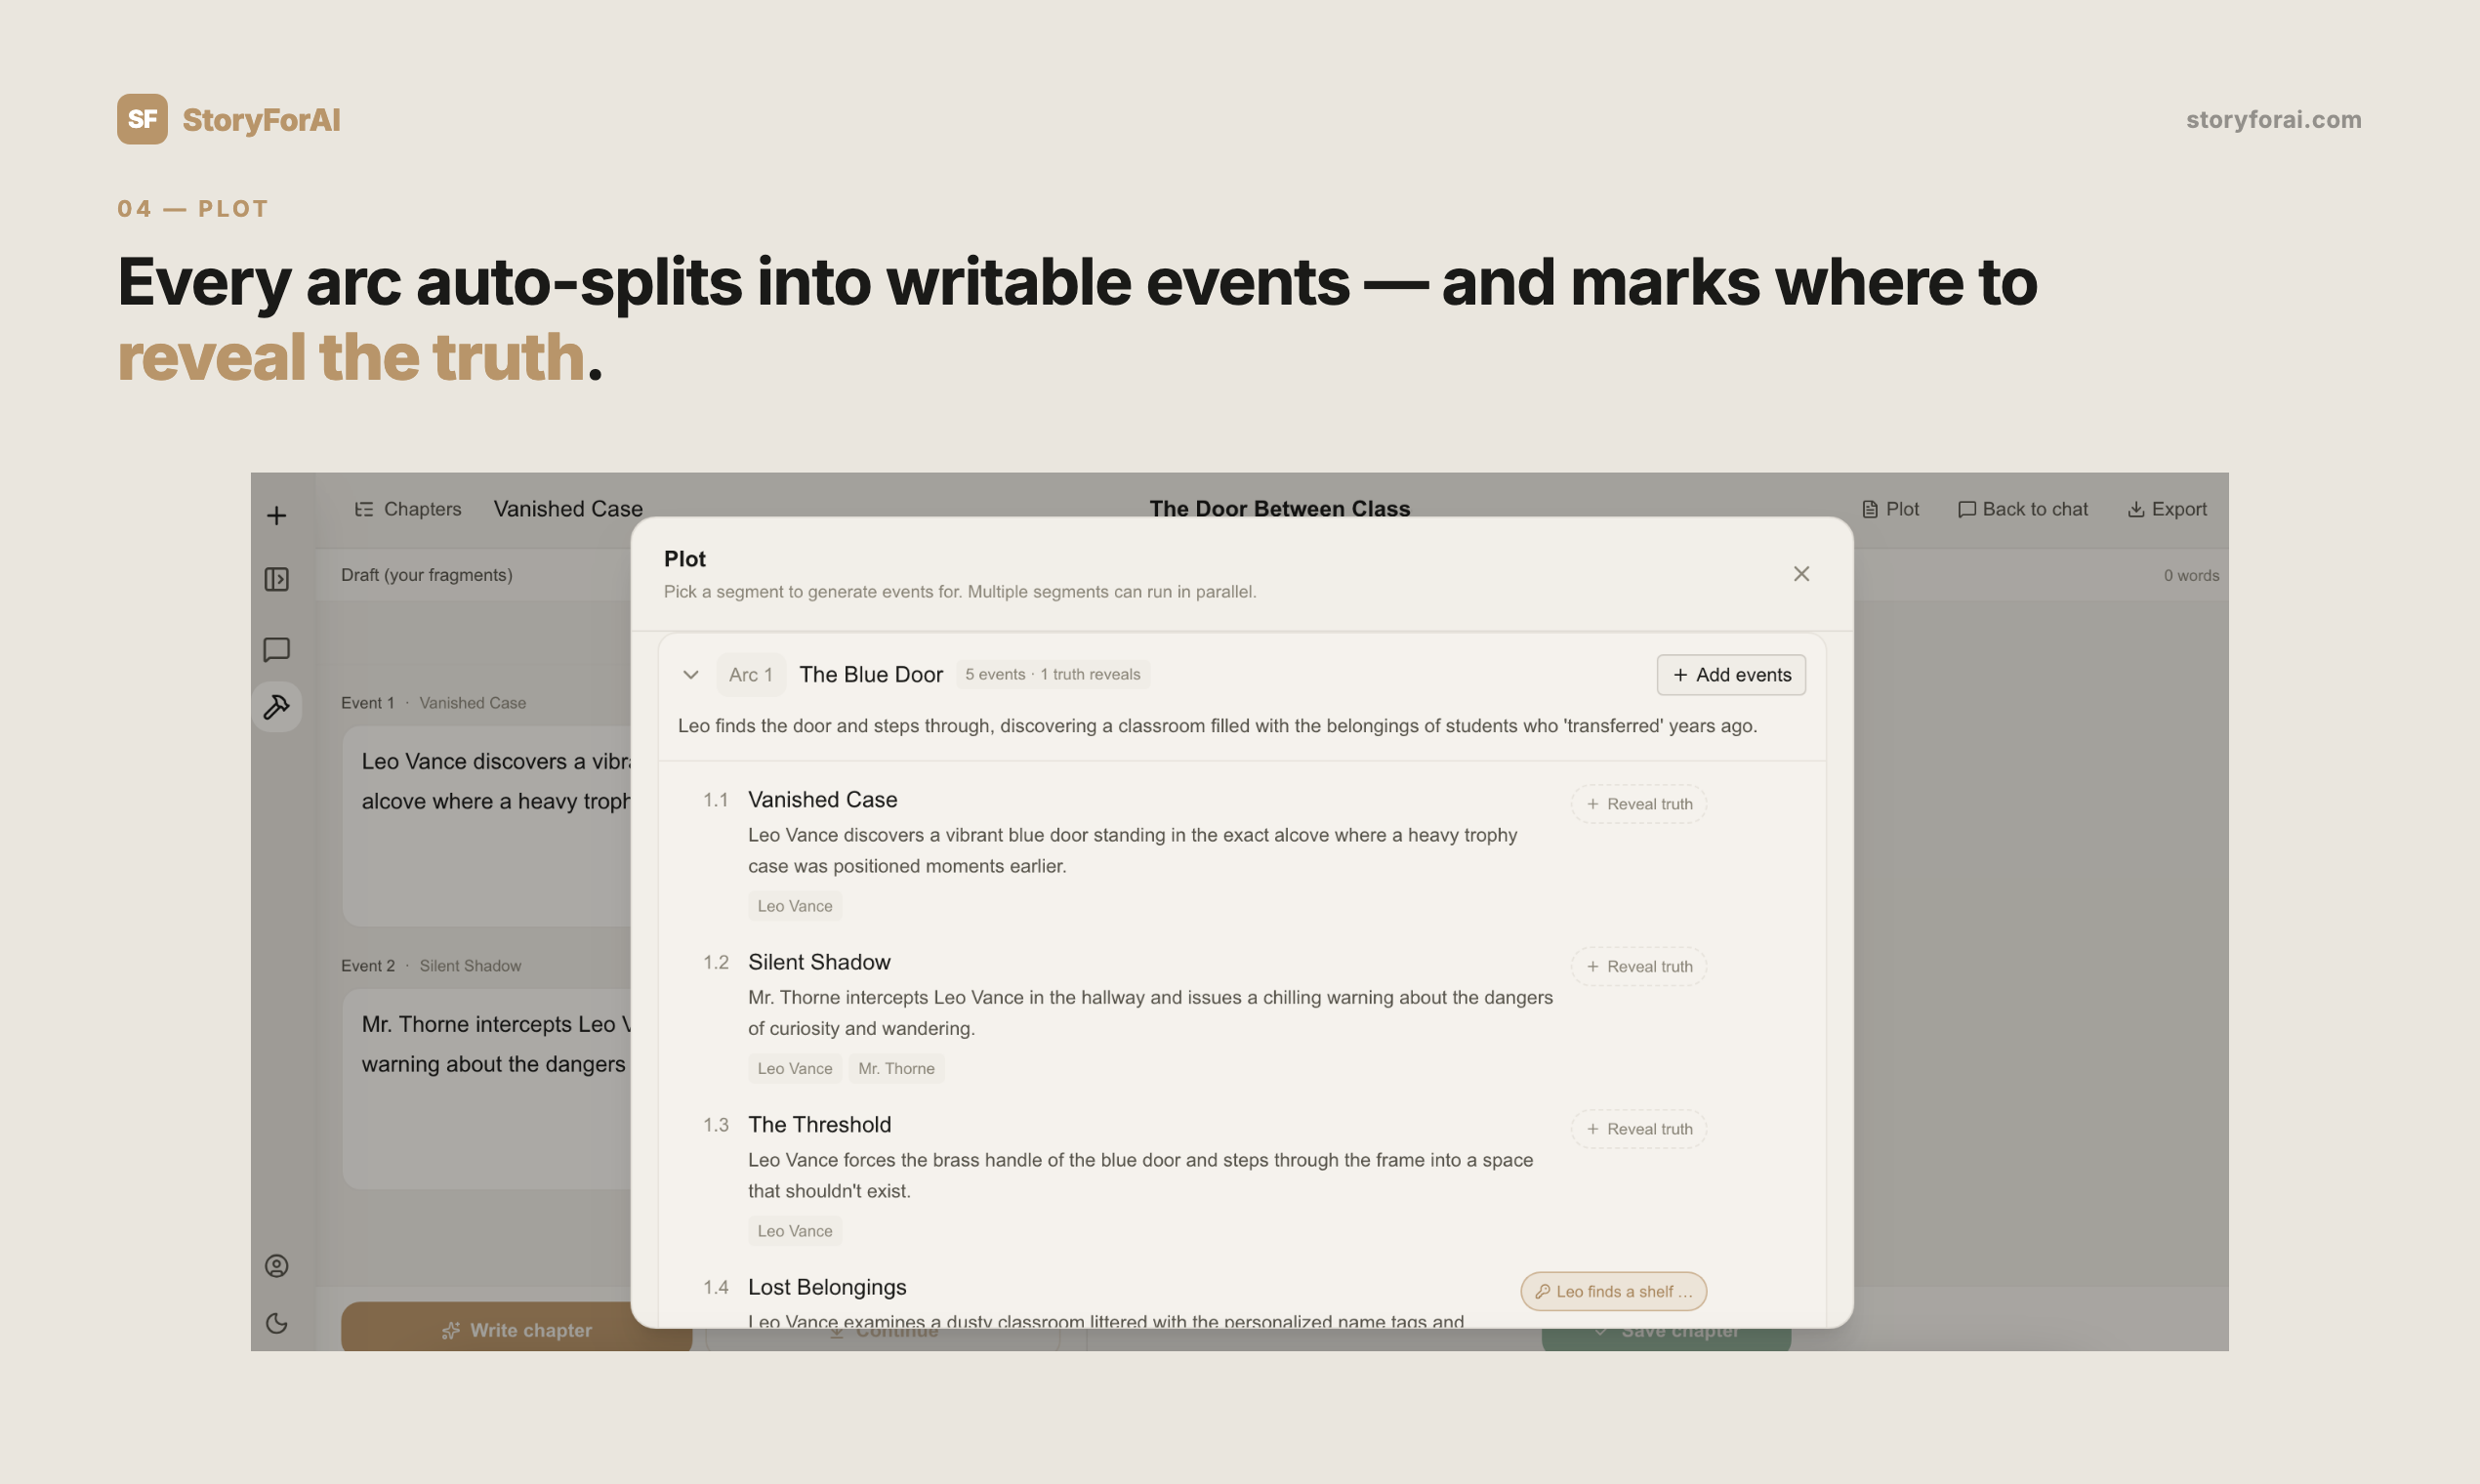Select event 1.1 Vanished Case title
The height and width of the screenshot is (1484, 2480).
coord(823,800)
